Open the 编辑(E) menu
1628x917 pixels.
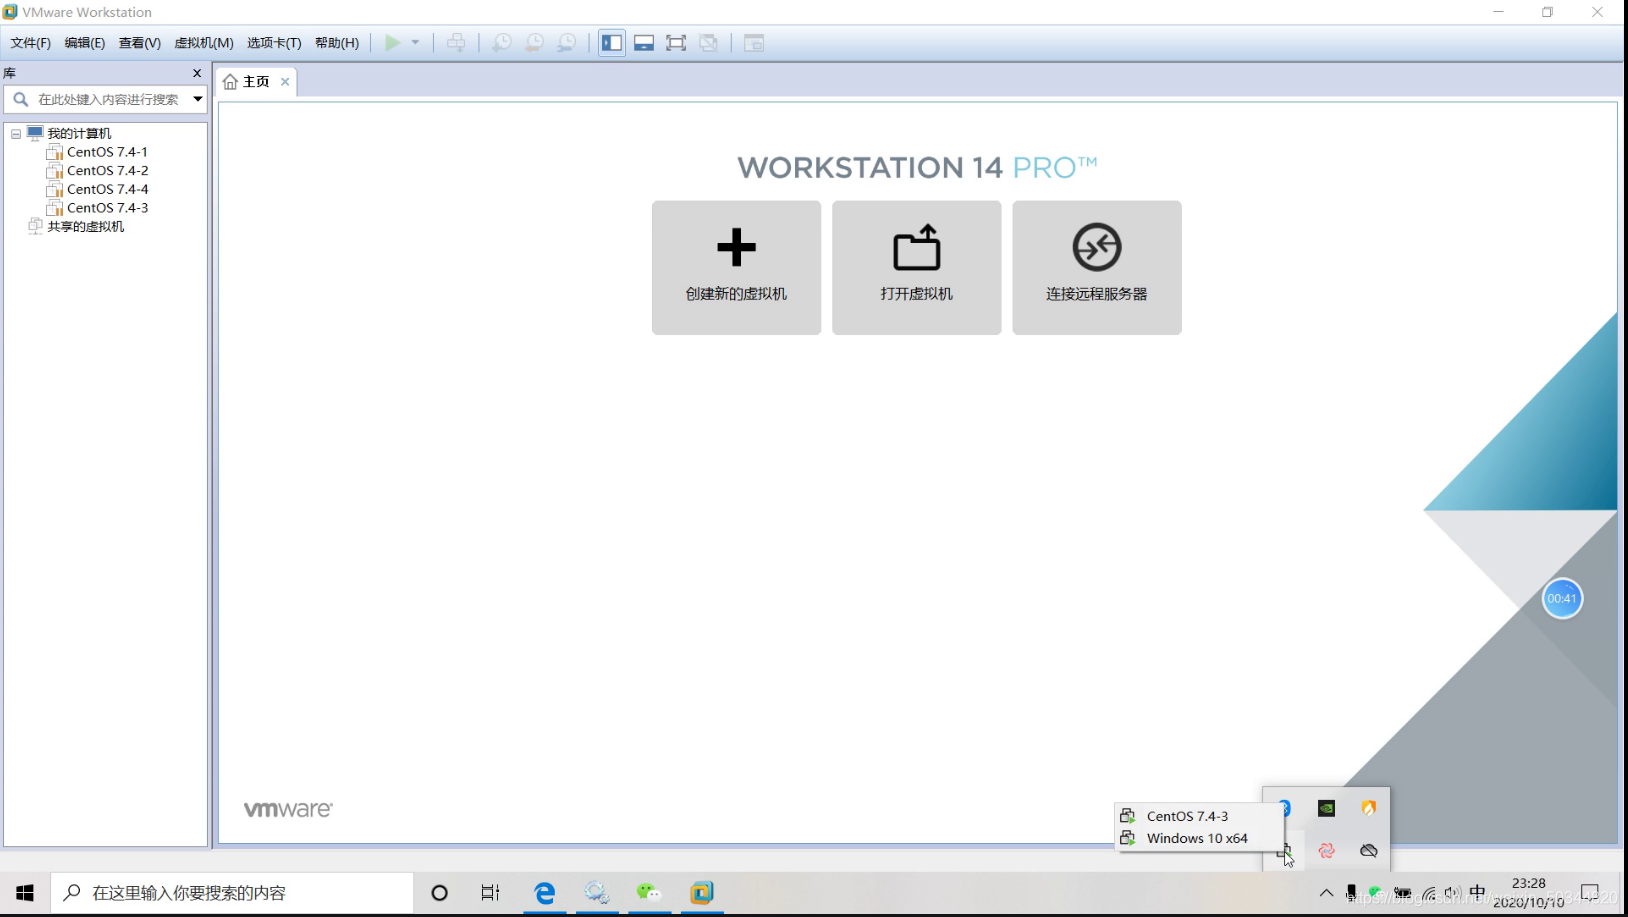point(85,43)
